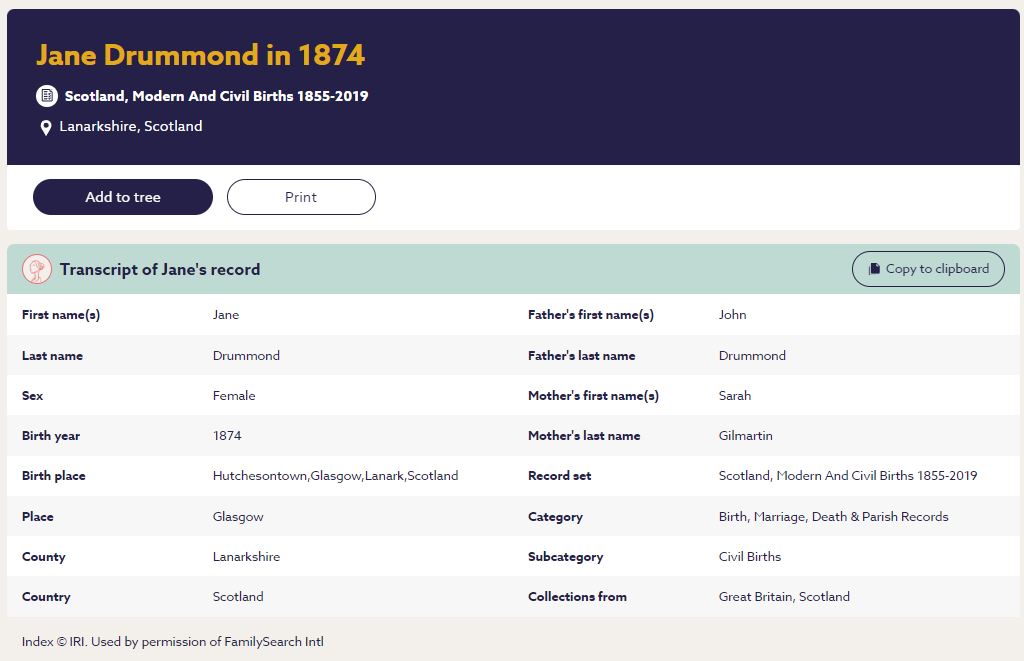The height and width of the screenshot is (661, 1024).
Task: Click the father's first name John
Action: (x=732, y=315)
